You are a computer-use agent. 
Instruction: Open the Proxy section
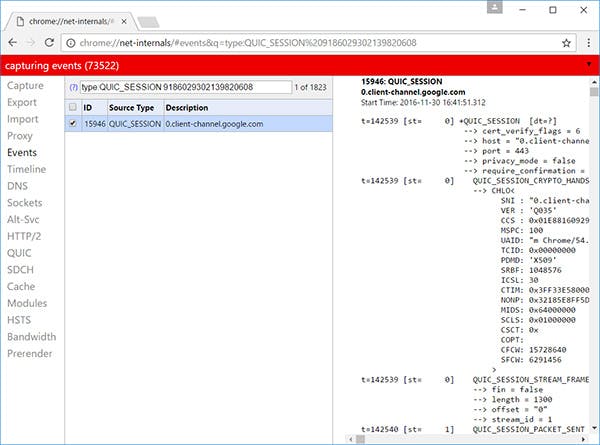(x=20, y=136)
